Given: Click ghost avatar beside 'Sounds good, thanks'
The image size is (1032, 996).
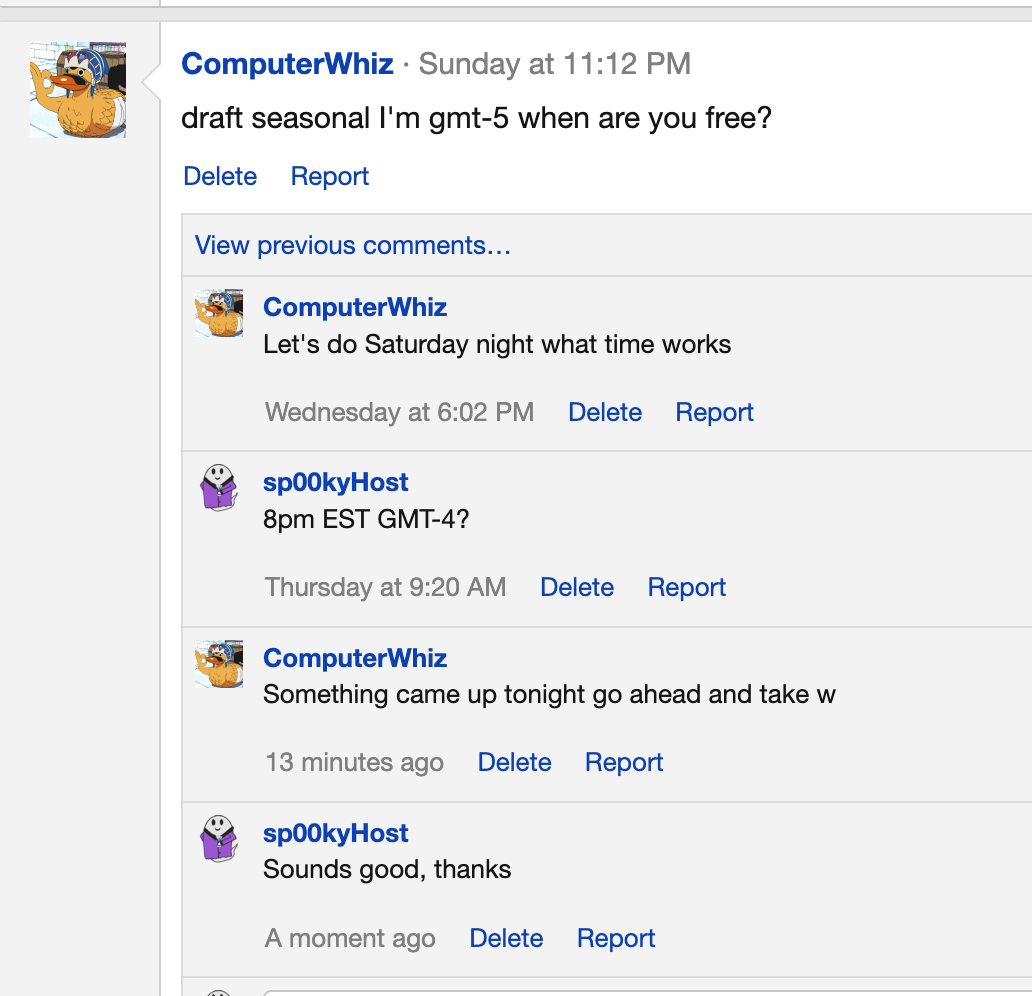Looking at the screenshot, I should tap(218, 839).
